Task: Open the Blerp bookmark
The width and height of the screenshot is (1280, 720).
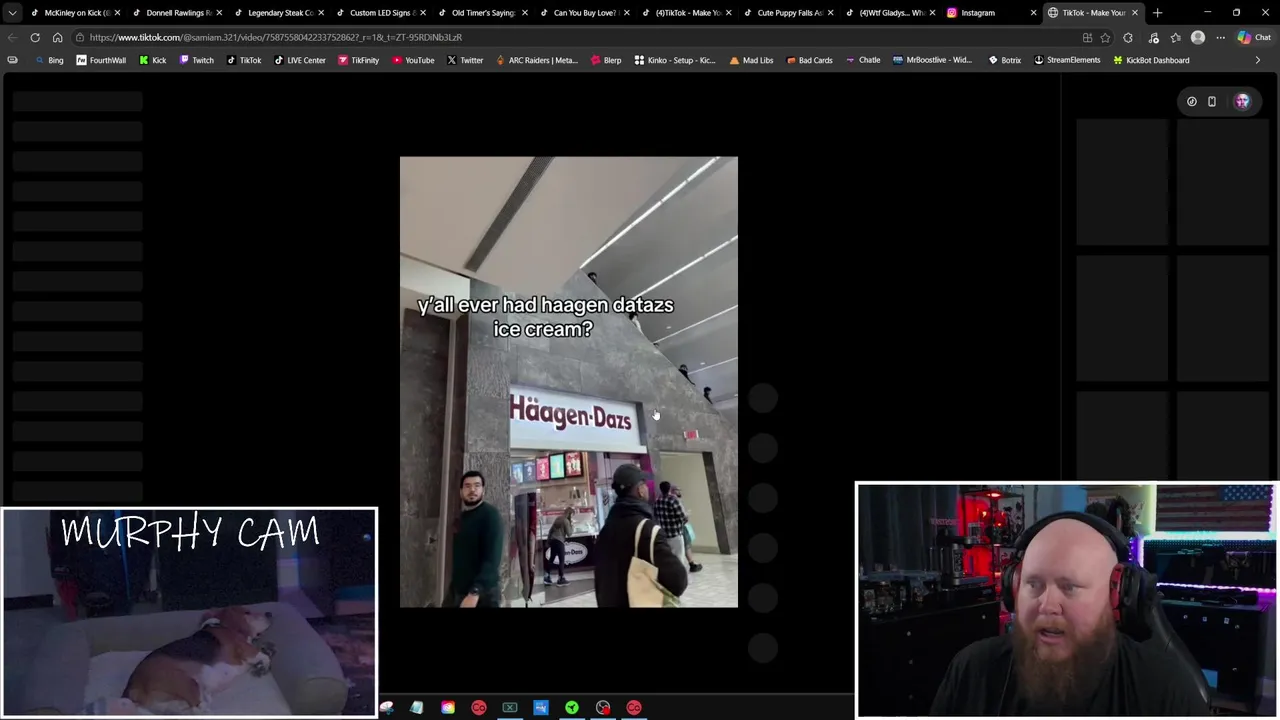Action: tap(606, 60)
